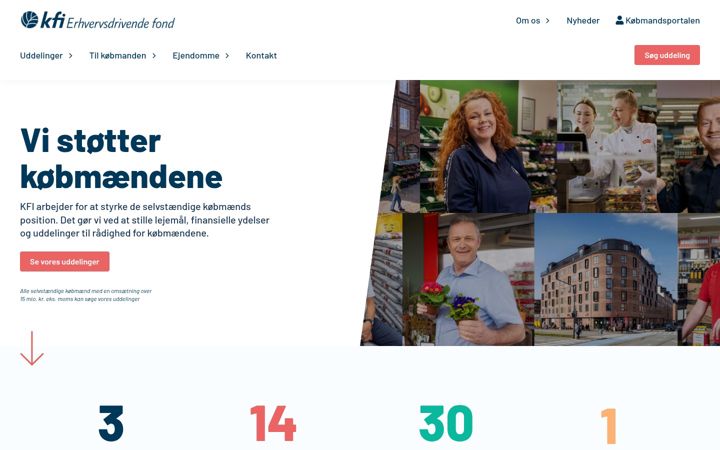
Task: Open the Købmandsportalen link
Action: pyautogui.click(x=662, y=21)
